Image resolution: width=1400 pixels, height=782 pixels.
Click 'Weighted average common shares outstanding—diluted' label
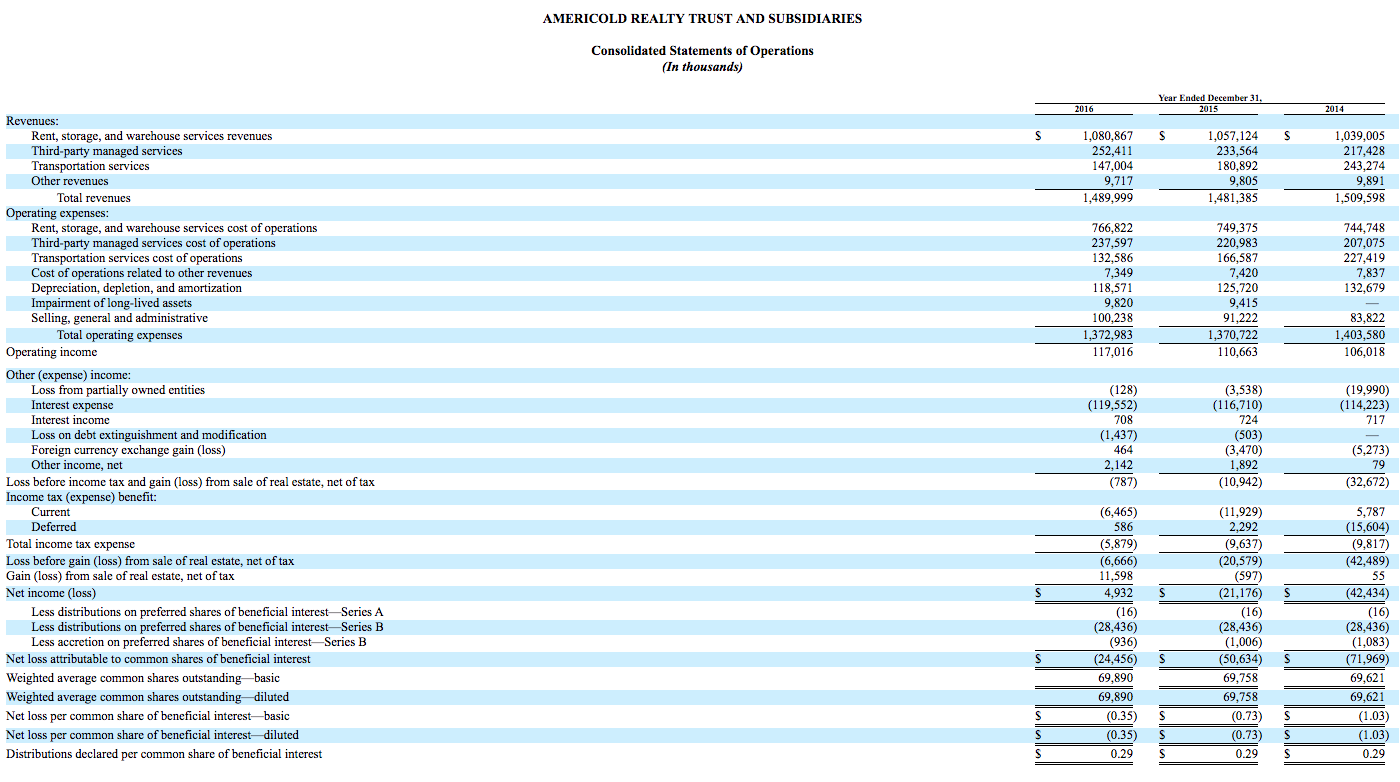(148, 697)
